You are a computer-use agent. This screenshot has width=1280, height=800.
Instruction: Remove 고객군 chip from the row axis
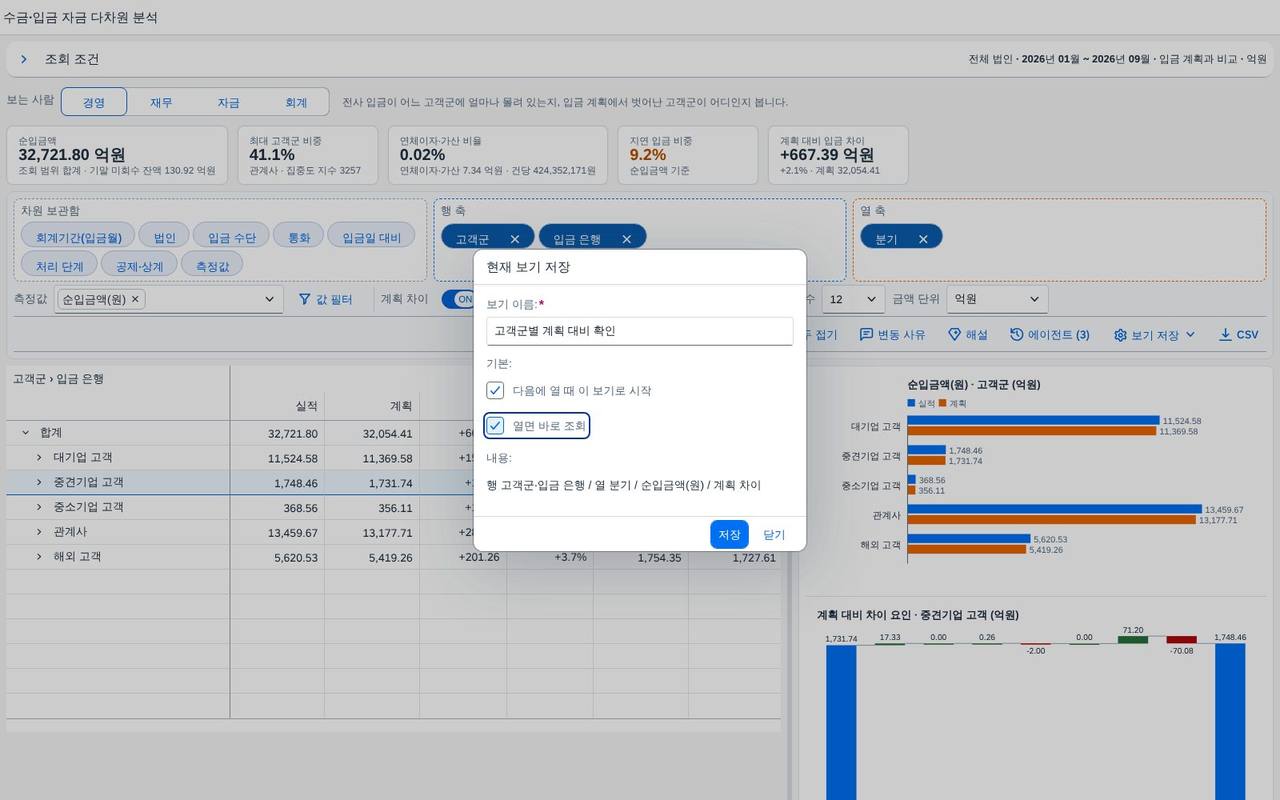click(515, 239)
